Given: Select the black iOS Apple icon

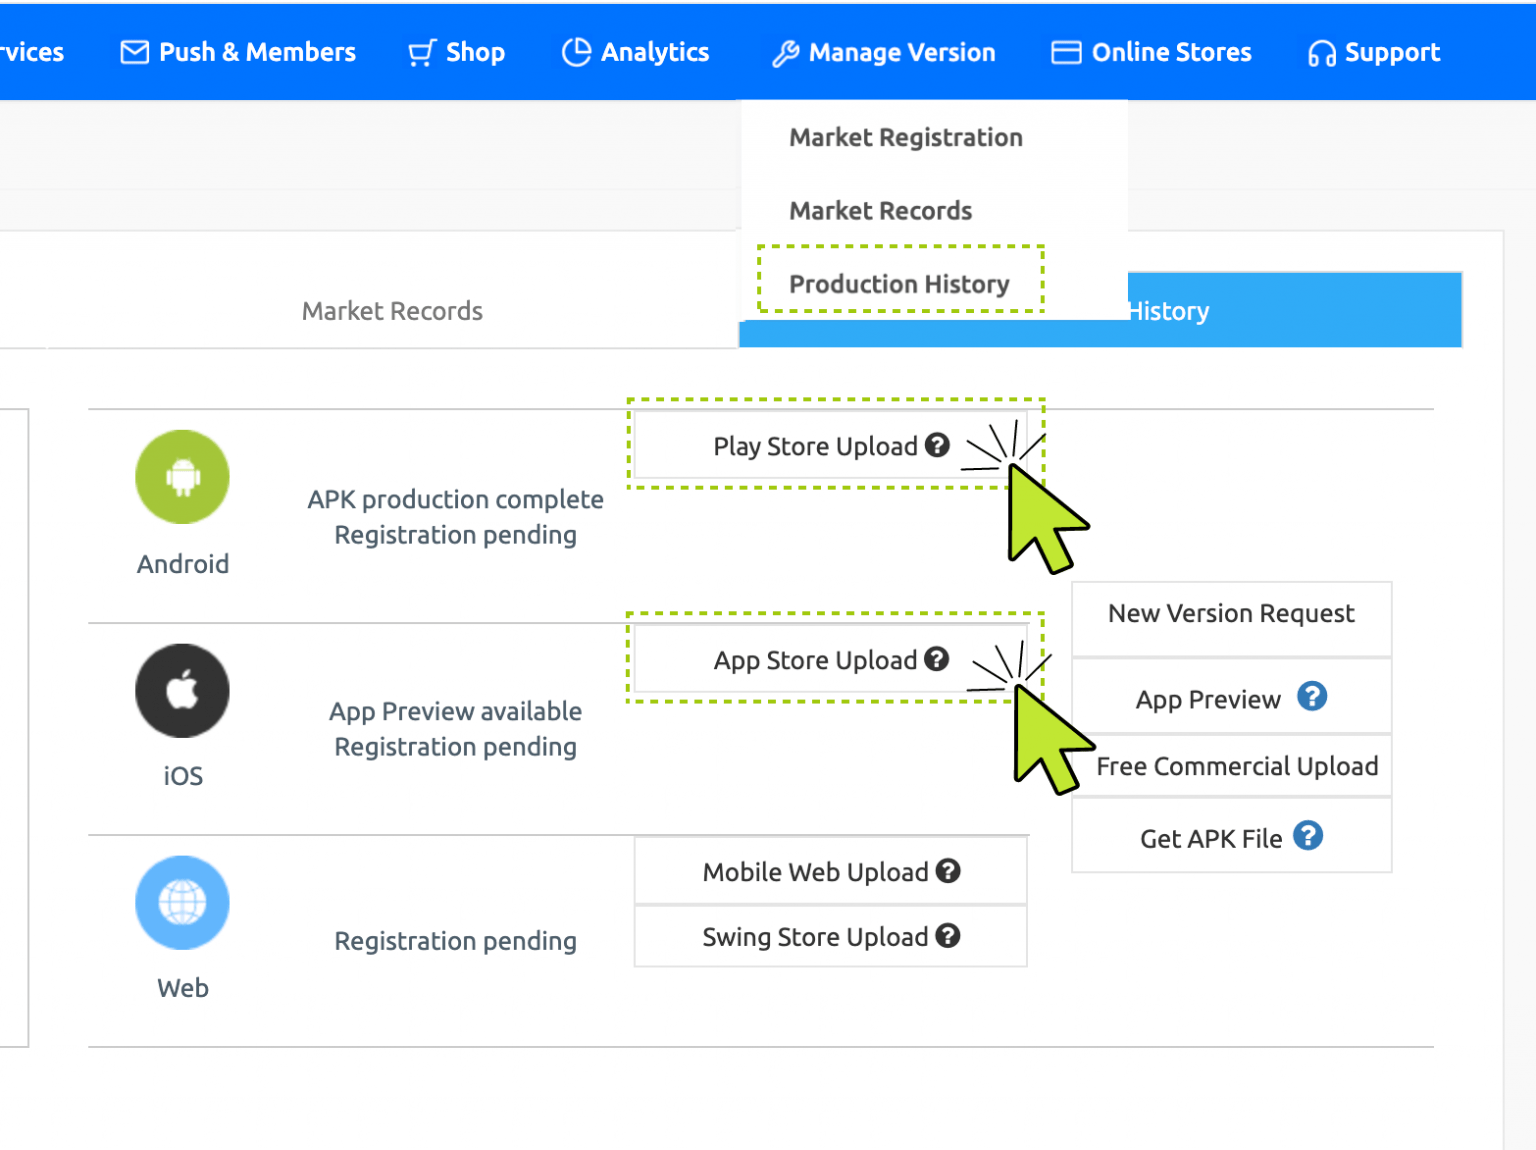Looking at the screenshot, I should coord(182,690).
